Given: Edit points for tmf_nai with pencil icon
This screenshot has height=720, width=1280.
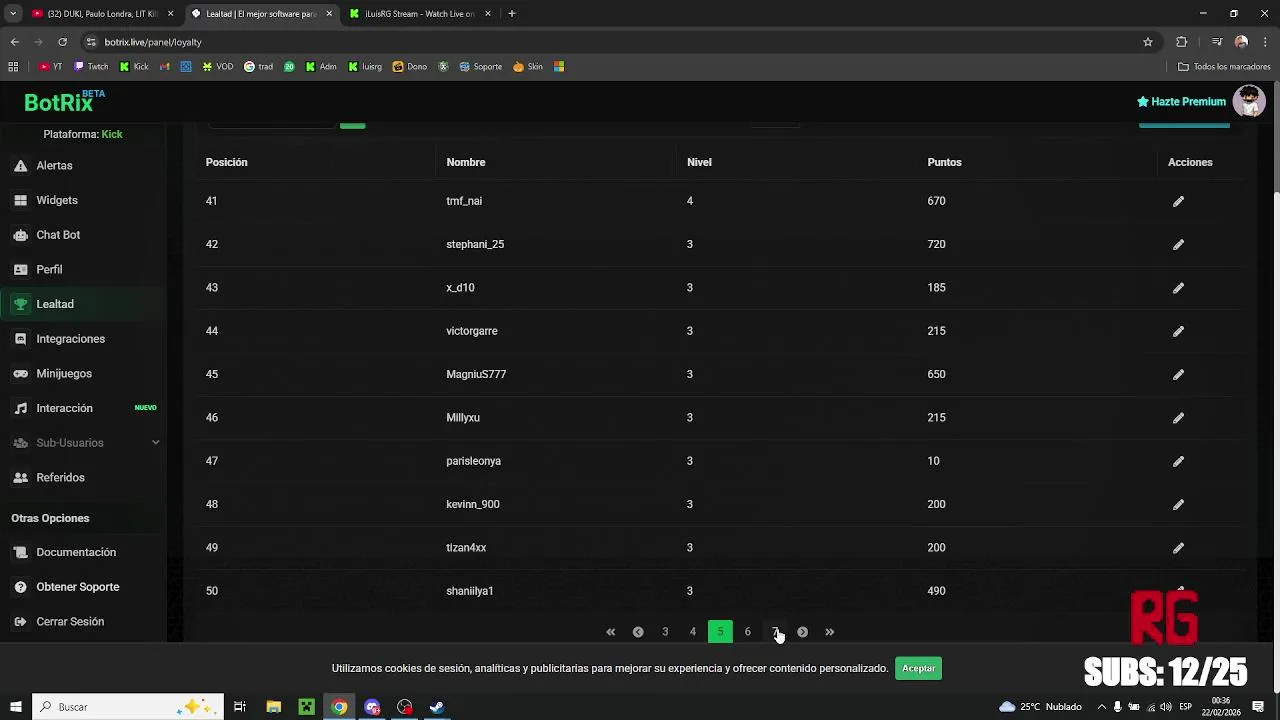Looking at the screenshot, I should pyautogui.click(x=1178, y=201).
